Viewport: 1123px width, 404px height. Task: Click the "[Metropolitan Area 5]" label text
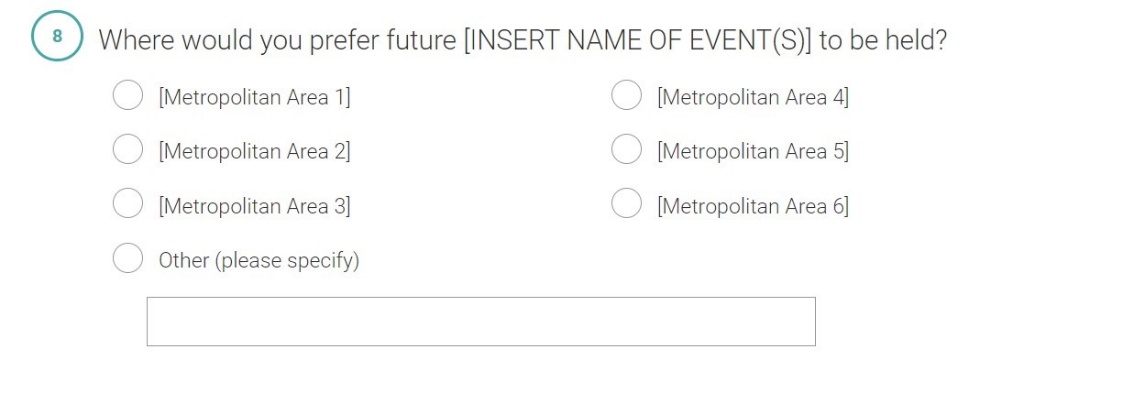pos(753,152)
